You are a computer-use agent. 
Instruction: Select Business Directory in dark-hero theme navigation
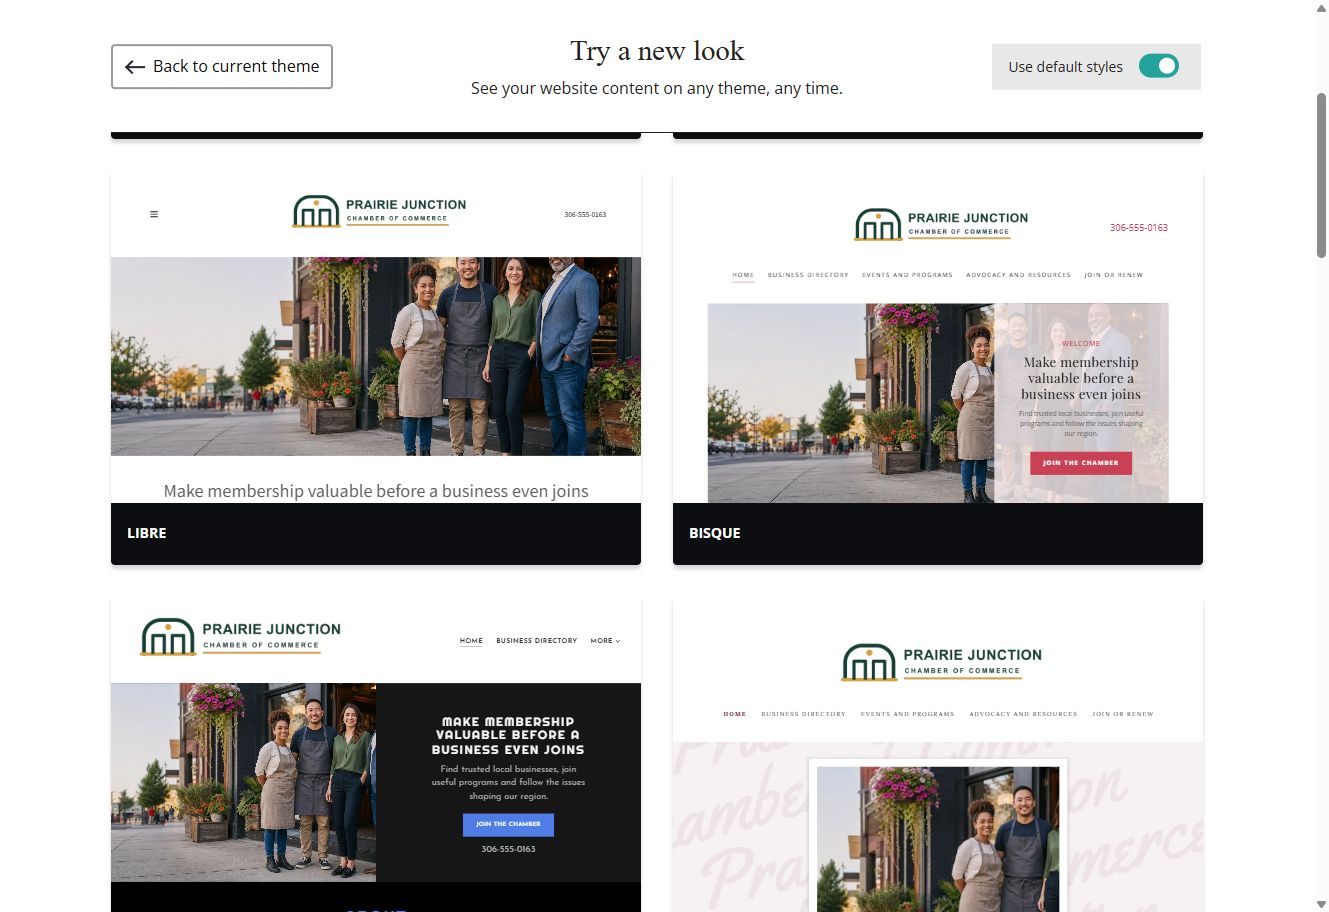click(x=537, y=641)
